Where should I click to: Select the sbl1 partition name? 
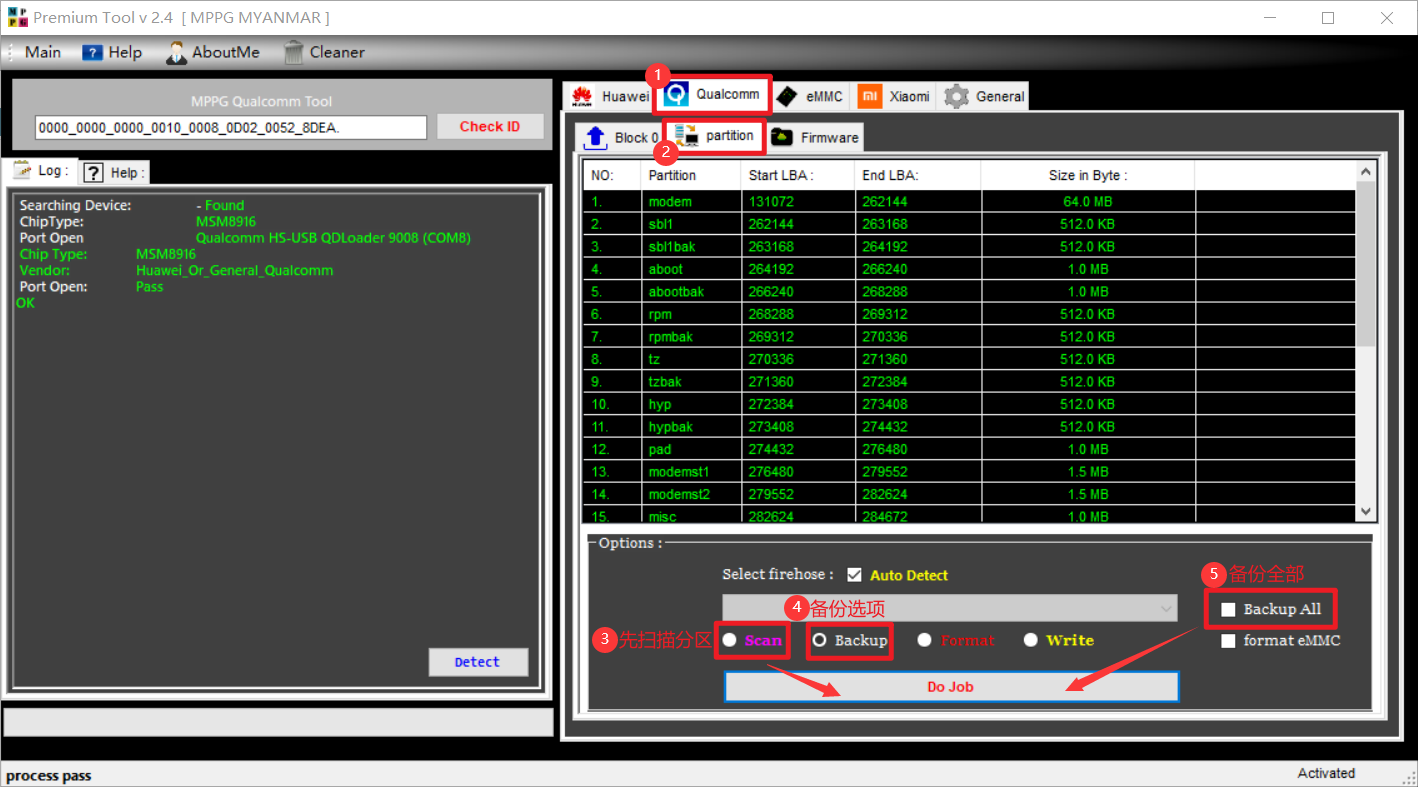(661, 224)
